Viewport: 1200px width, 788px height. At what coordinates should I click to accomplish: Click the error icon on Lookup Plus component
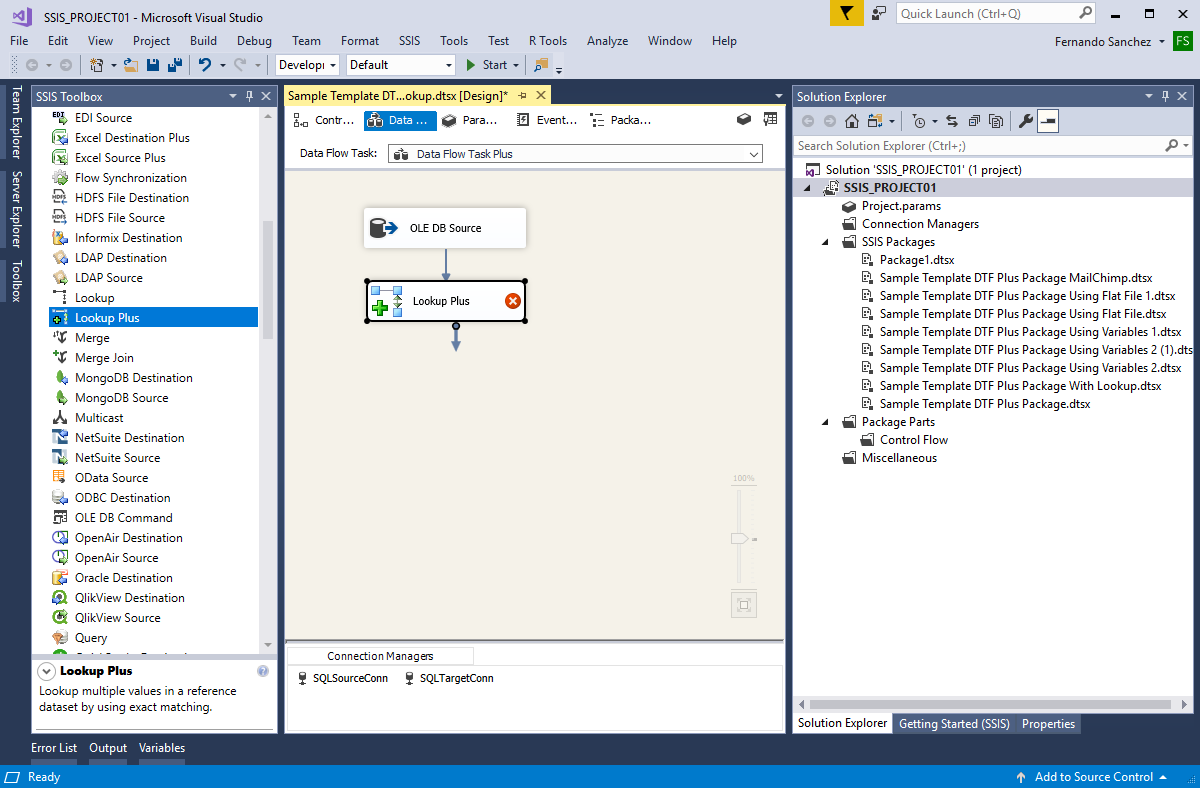(x=513, y=301)
